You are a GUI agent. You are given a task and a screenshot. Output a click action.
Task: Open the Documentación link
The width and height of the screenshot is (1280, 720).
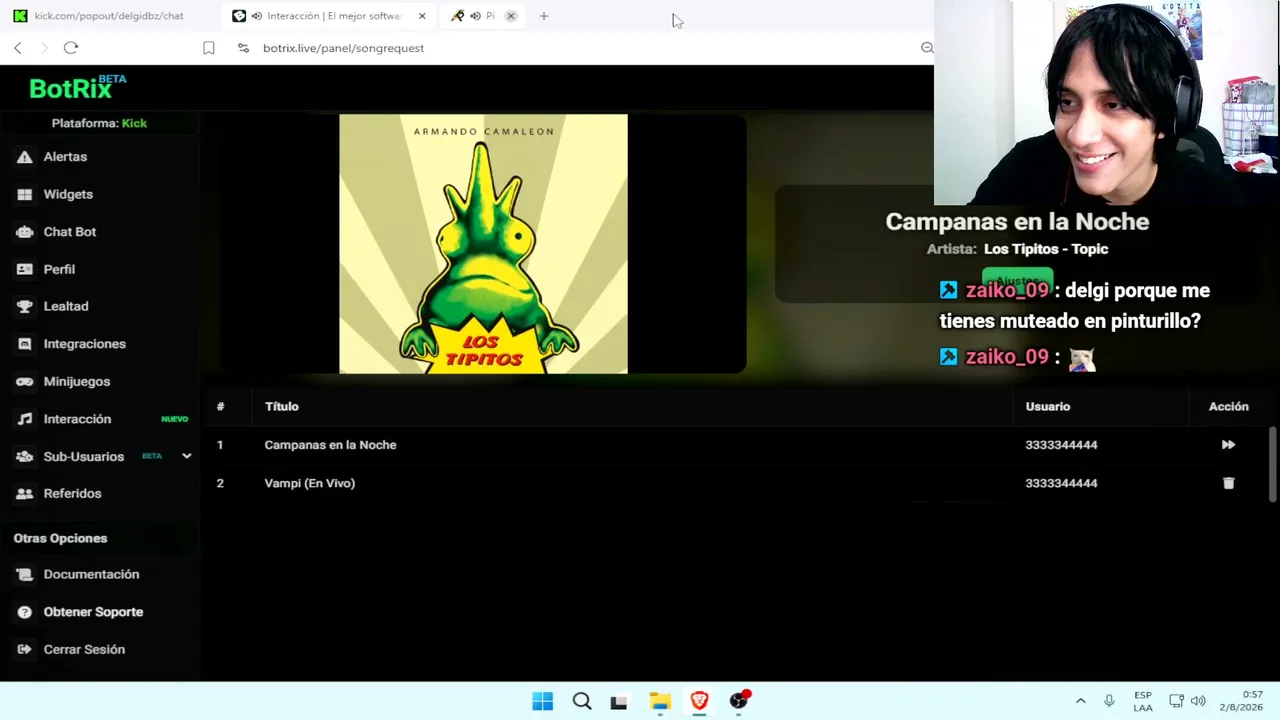91,574
